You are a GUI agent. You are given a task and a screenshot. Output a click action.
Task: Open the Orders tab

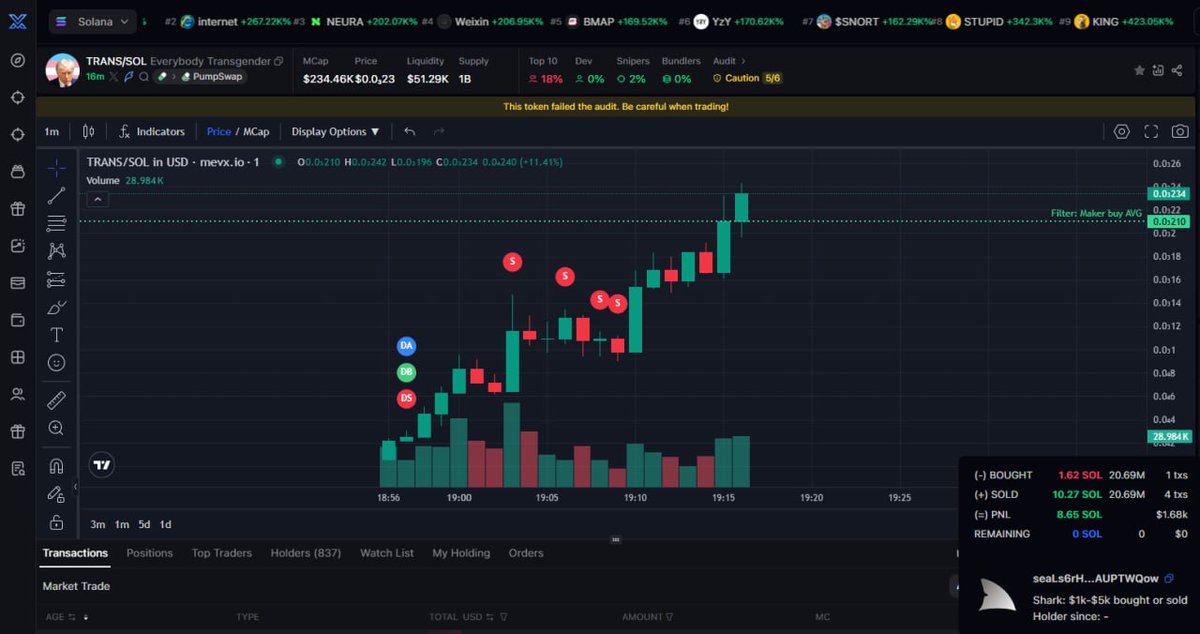click(526, 553)
